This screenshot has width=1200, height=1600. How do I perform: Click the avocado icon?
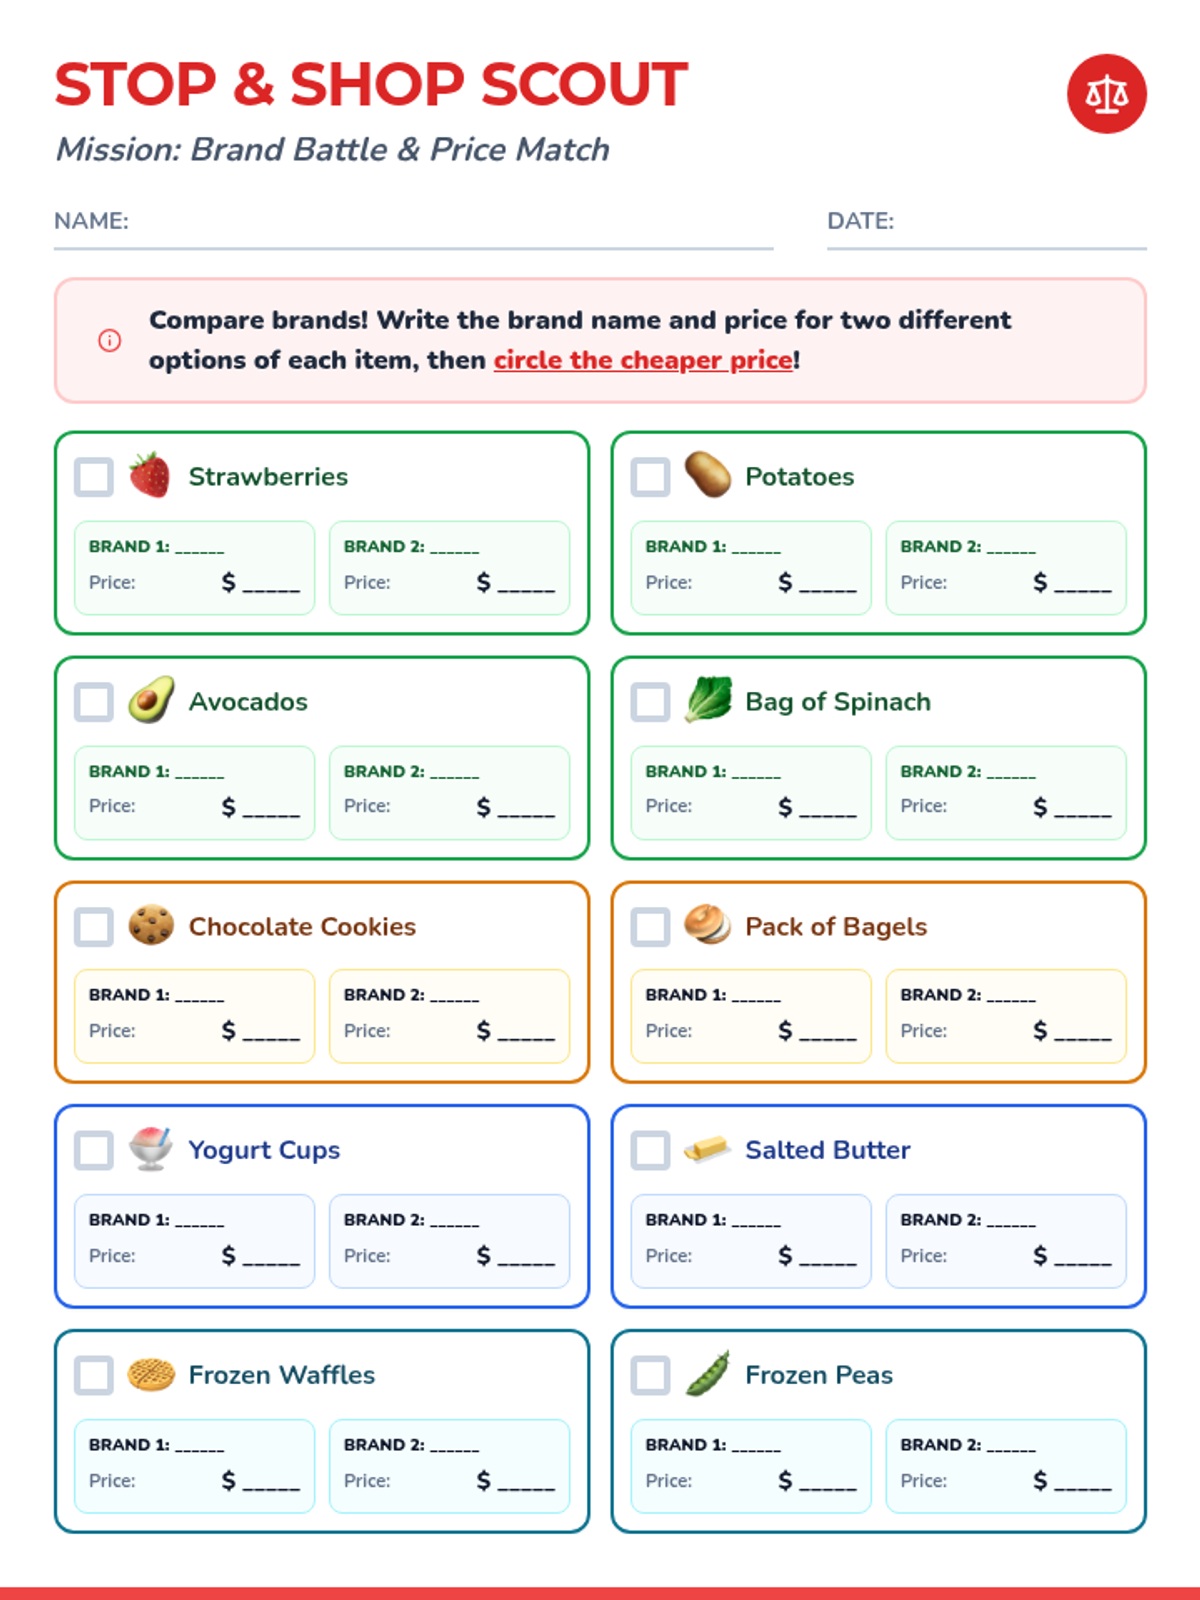click(x=150, y=700)
